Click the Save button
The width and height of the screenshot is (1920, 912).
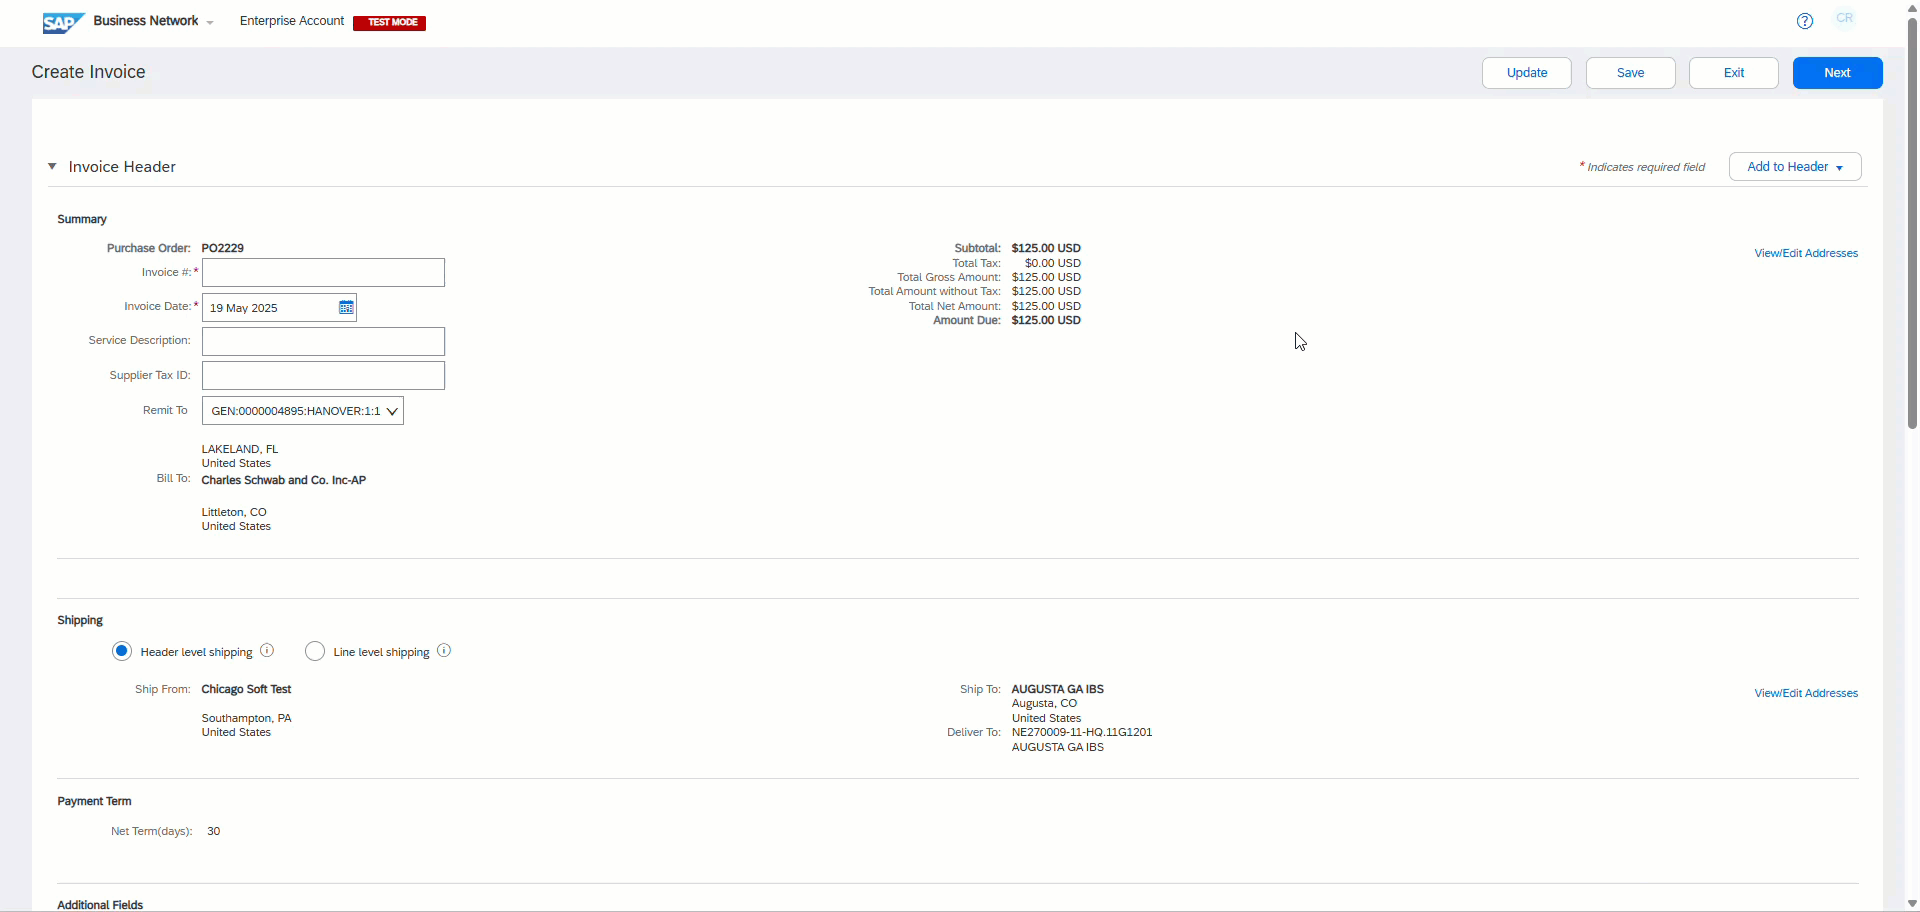[x=1630, y=73]
